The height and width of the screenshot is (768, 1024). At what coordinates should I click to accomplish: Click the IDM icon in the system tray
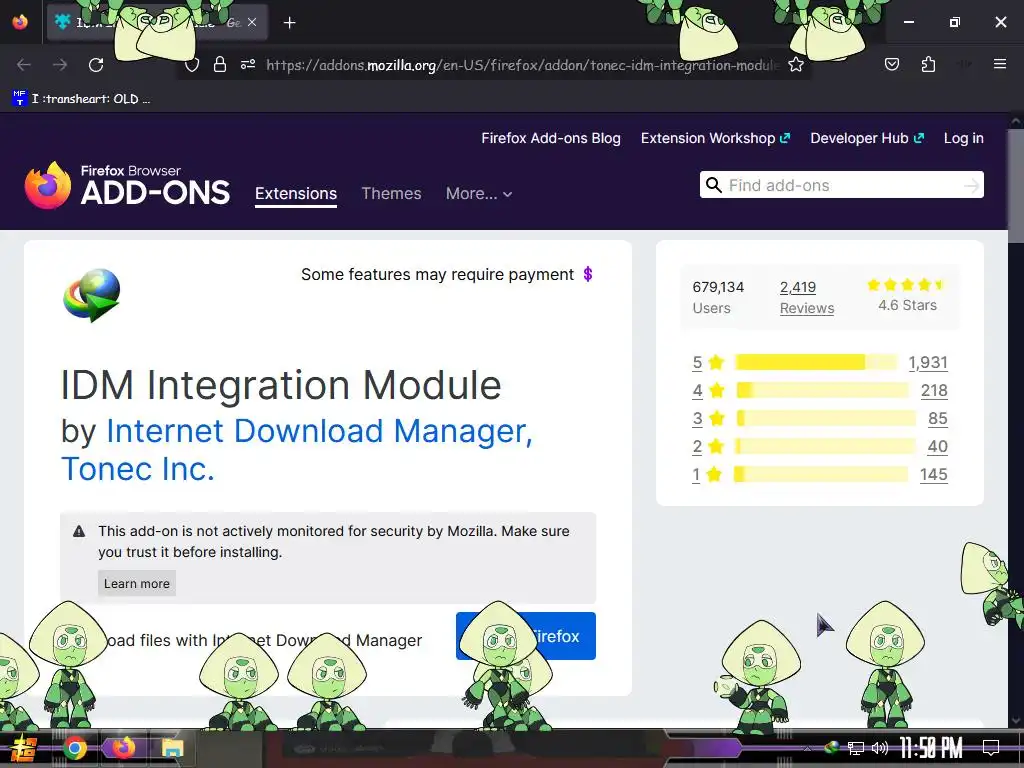coord(831,747)
